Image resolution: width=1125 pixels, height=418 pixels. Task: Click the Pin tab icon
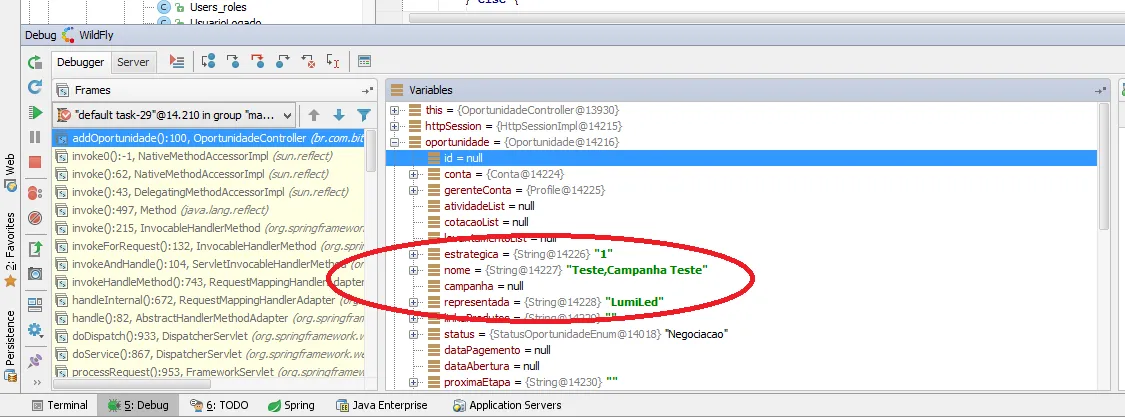35,361
